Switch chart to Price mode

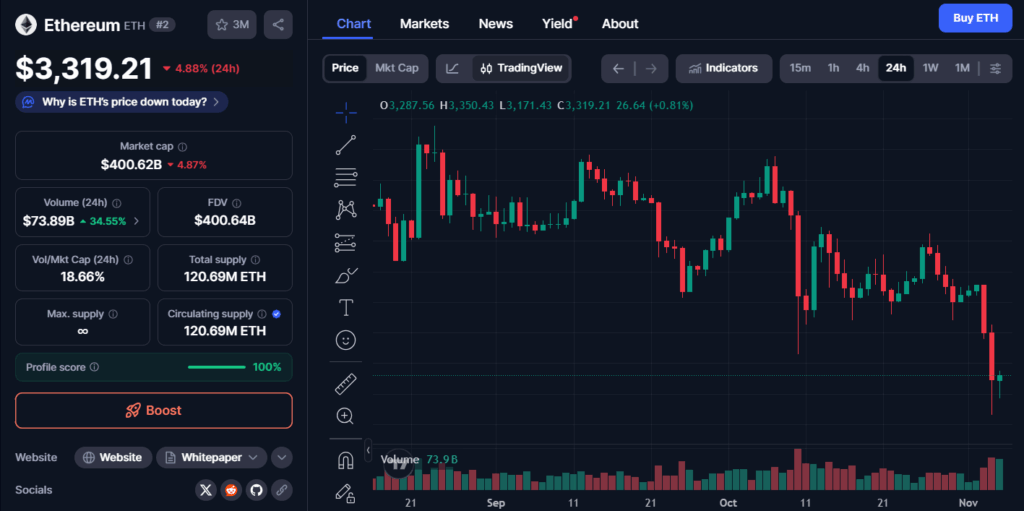click(345, 68)
